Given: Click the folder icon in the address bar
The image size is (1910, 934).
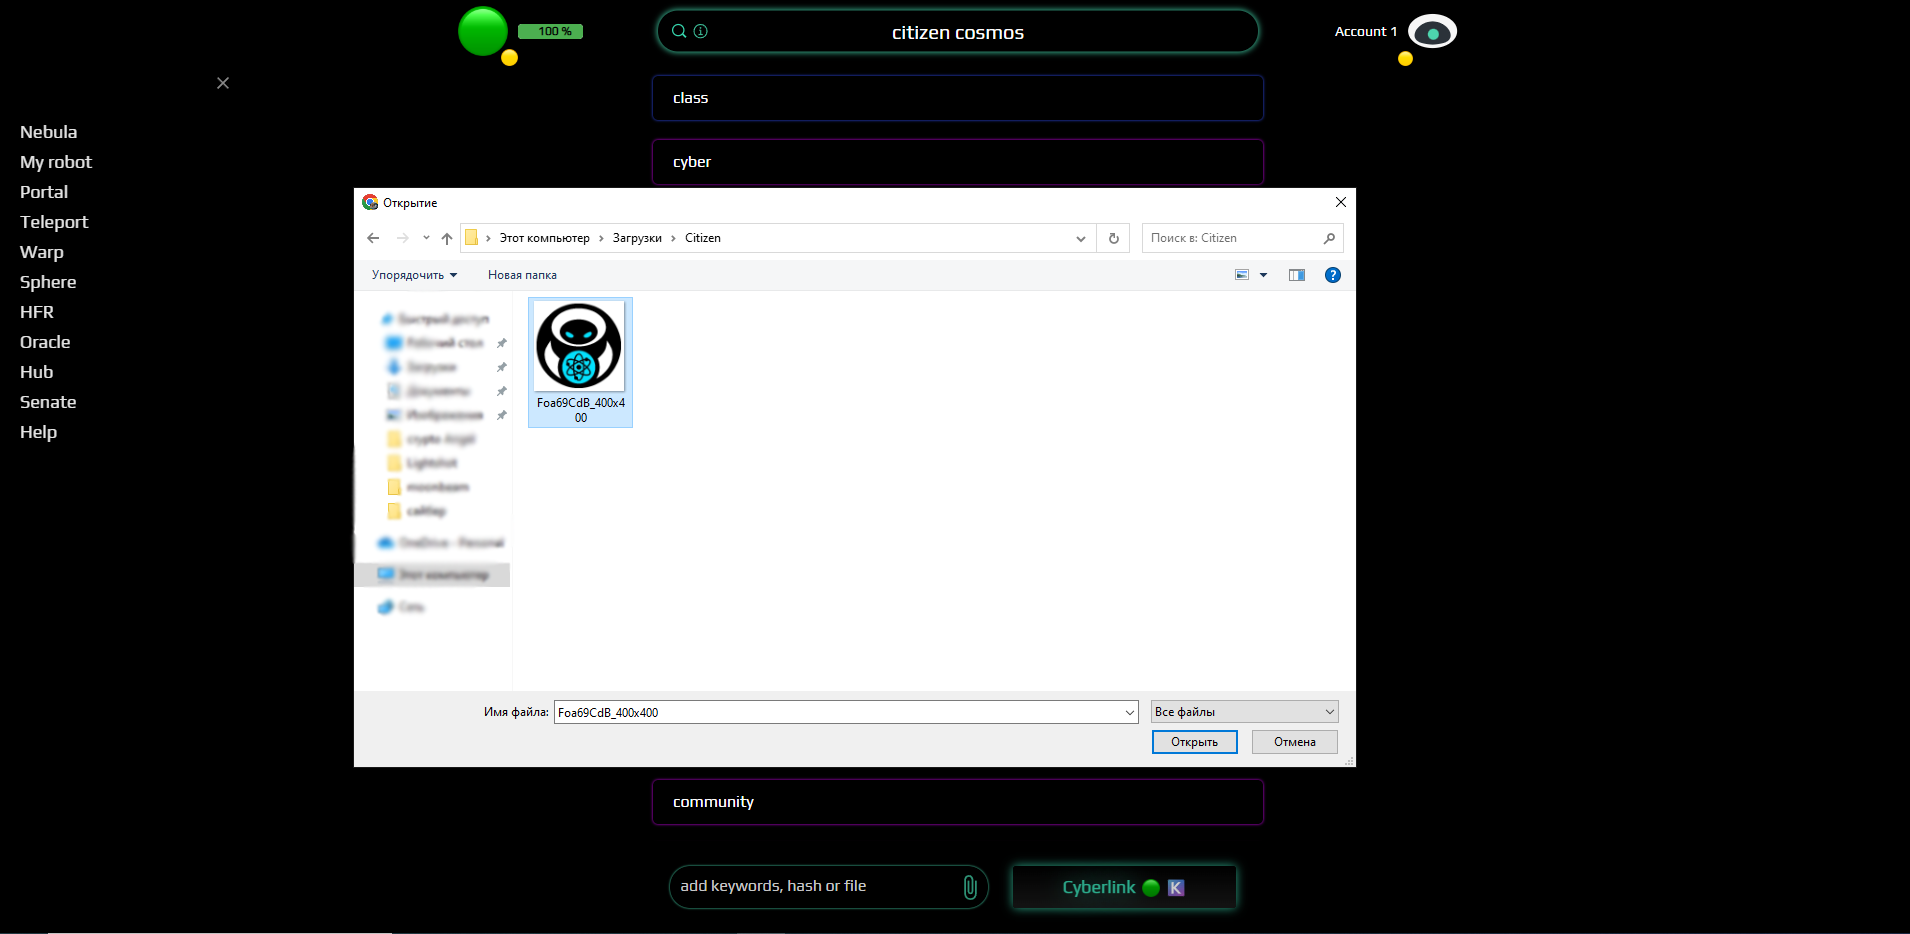Looking at the screenshot, I should pyautogui.click(x=471, y=238).
